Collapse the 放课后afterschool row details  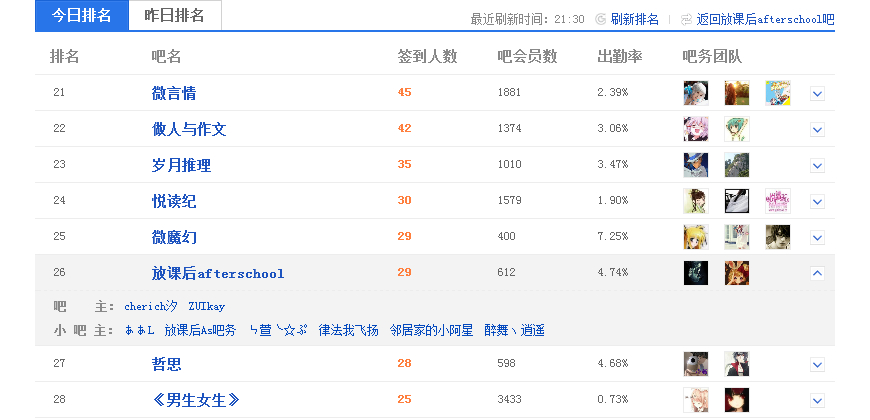pos(817,273)
